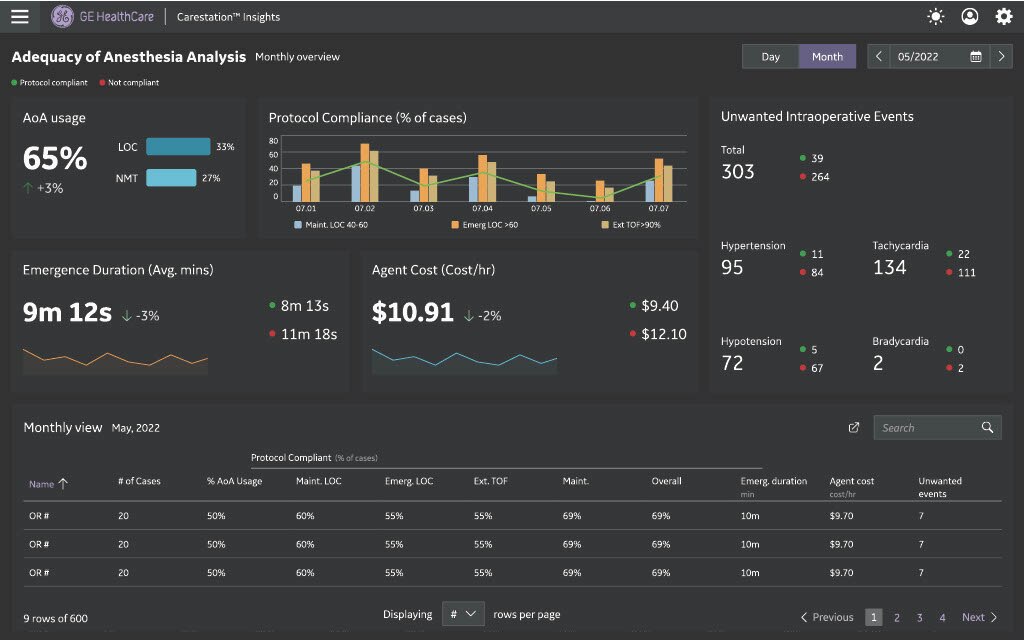Go to page 2 of table
Image resolution: width=1024 pixels, height=640 pixels.
[x=897, y=618]
